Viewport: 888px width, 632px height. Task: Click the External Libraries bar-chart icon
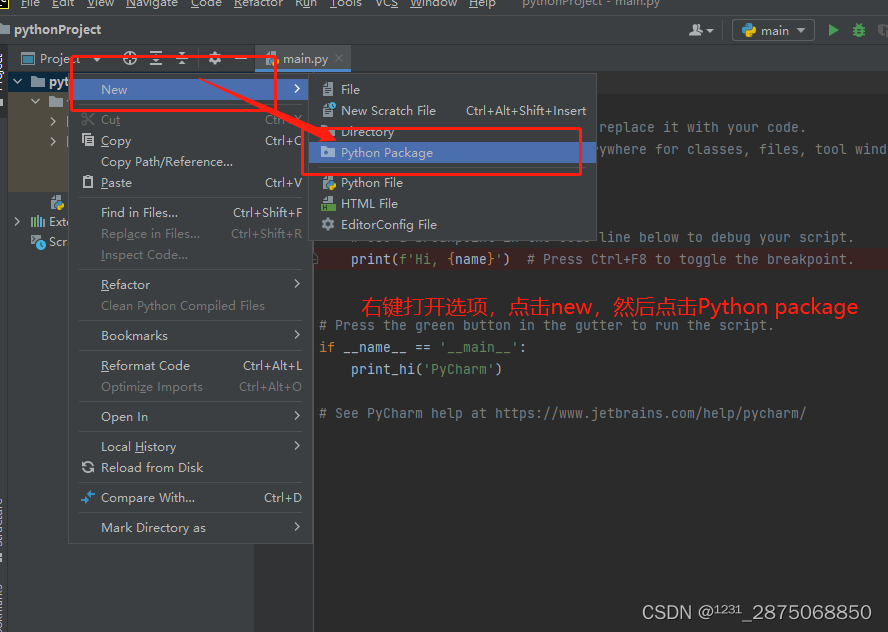[x=38, y=221]
